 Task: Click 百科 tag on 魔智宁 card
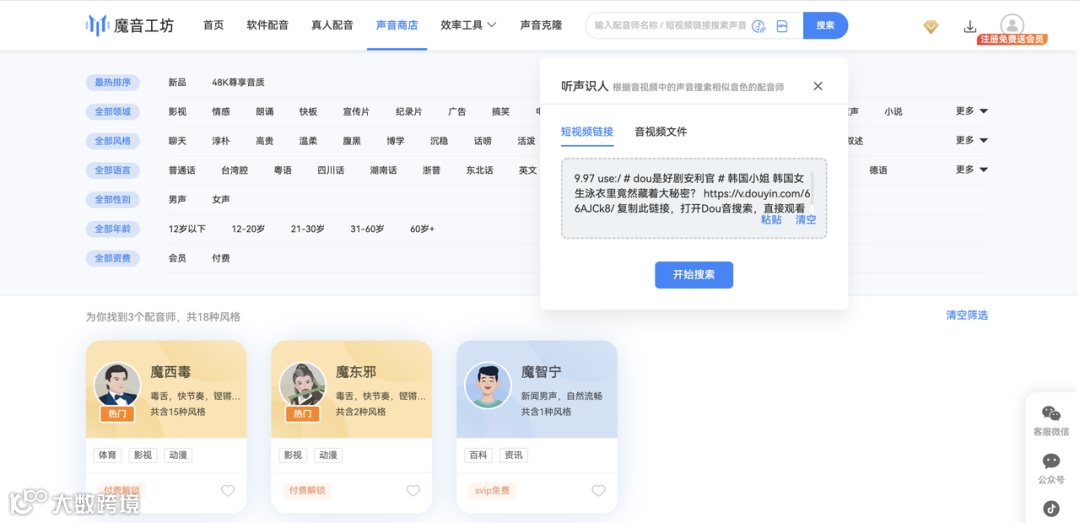point(478,455)
